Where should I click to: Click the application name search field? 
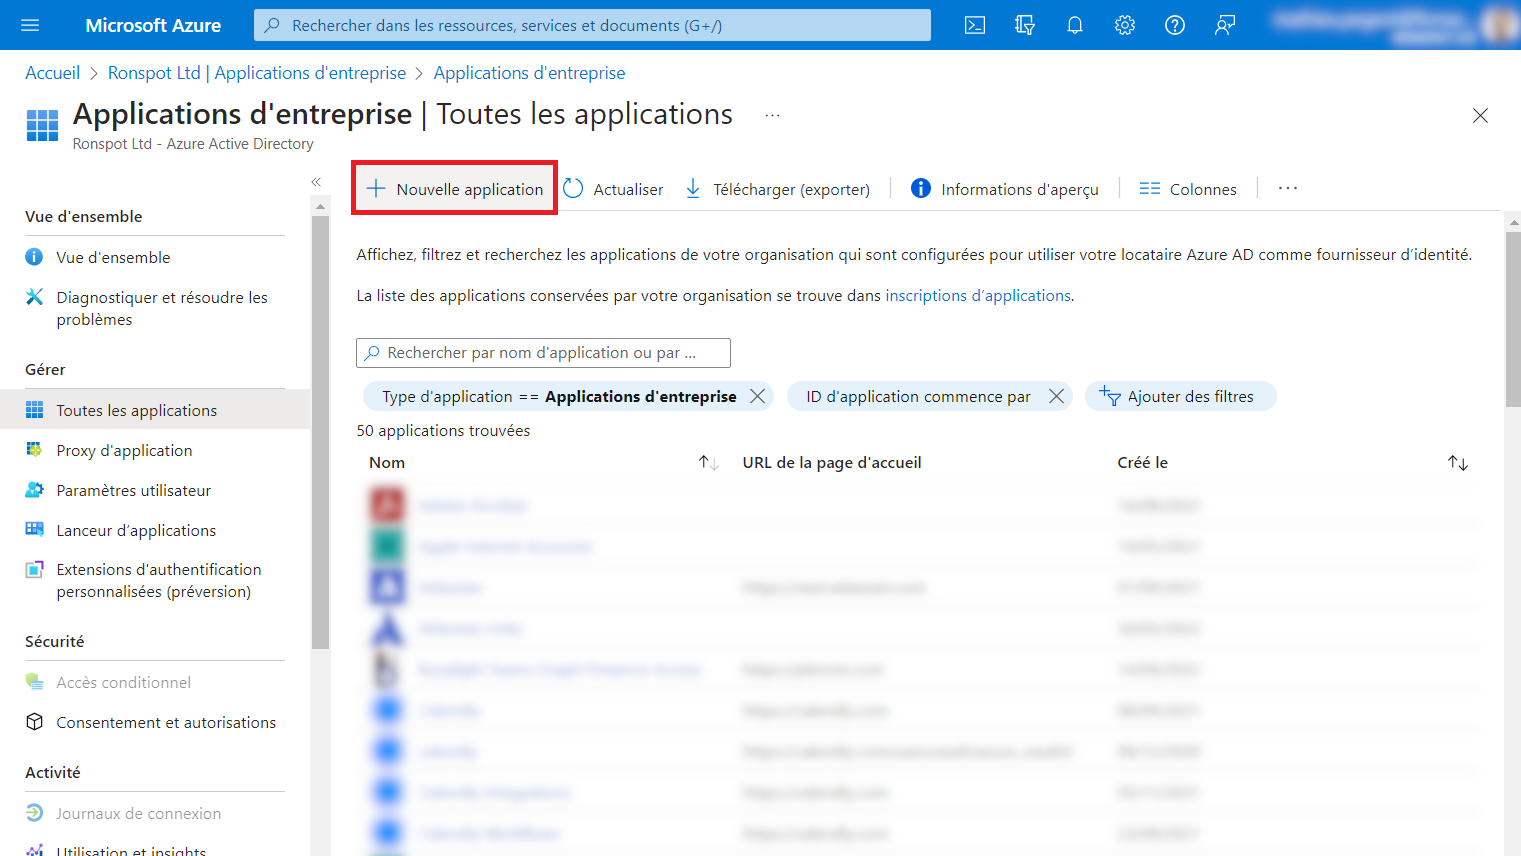[543, 353]
